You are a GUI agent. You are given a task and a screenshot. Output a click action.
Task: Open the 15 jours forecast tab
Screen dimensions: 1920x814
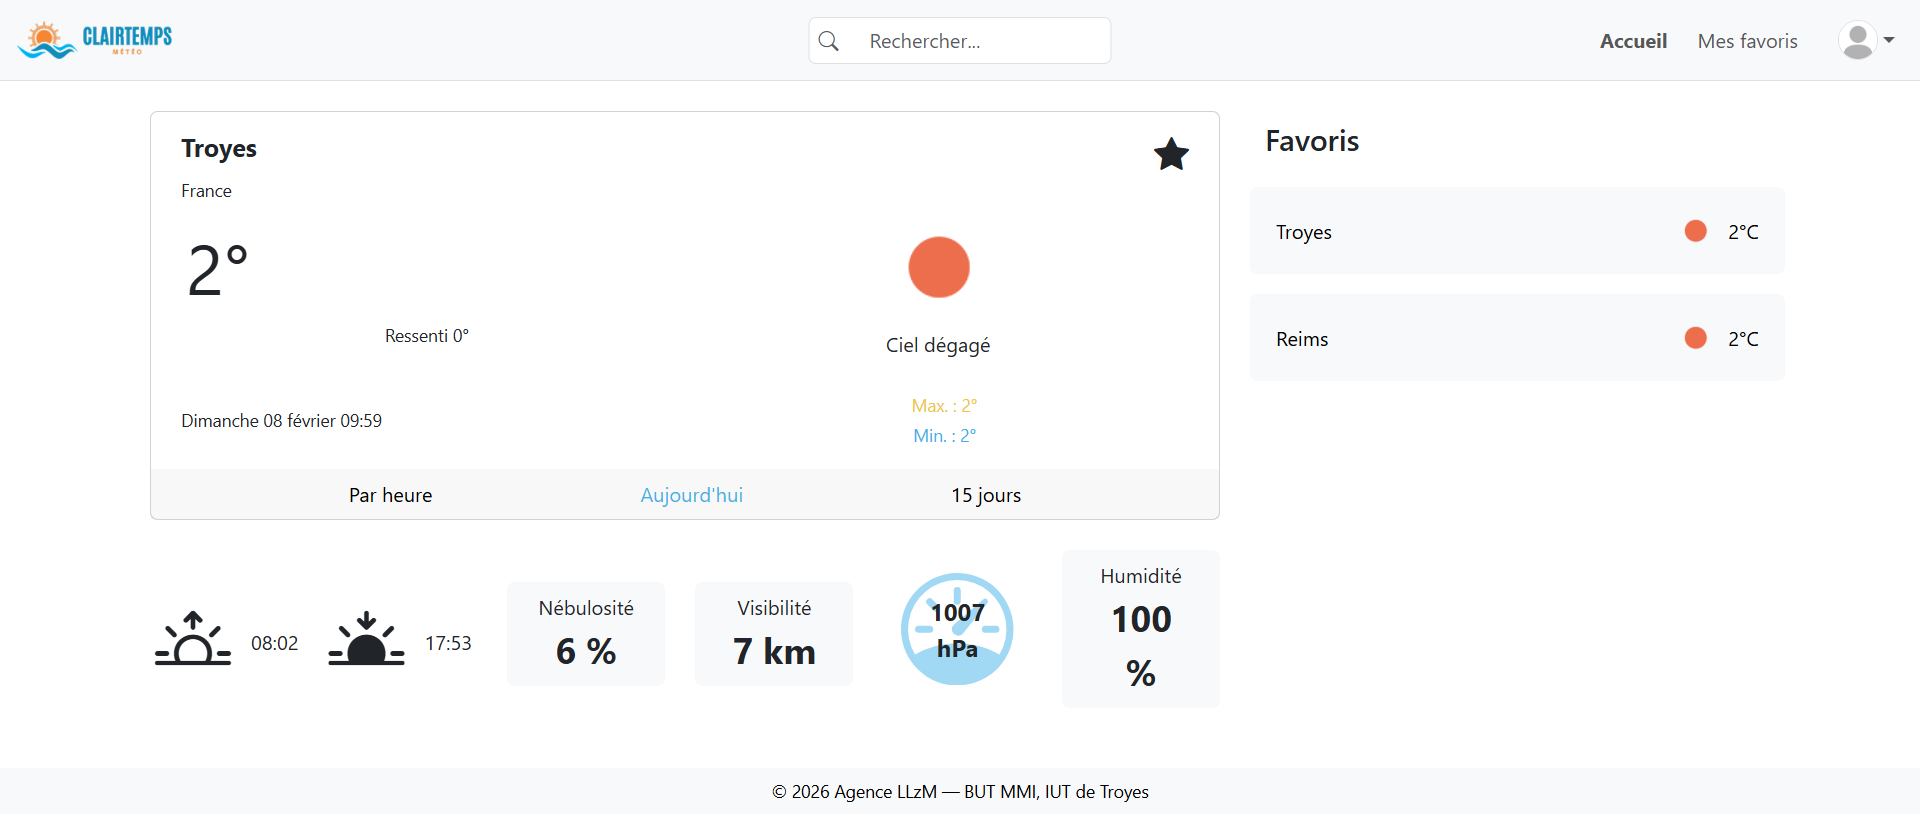click(986, 495)
